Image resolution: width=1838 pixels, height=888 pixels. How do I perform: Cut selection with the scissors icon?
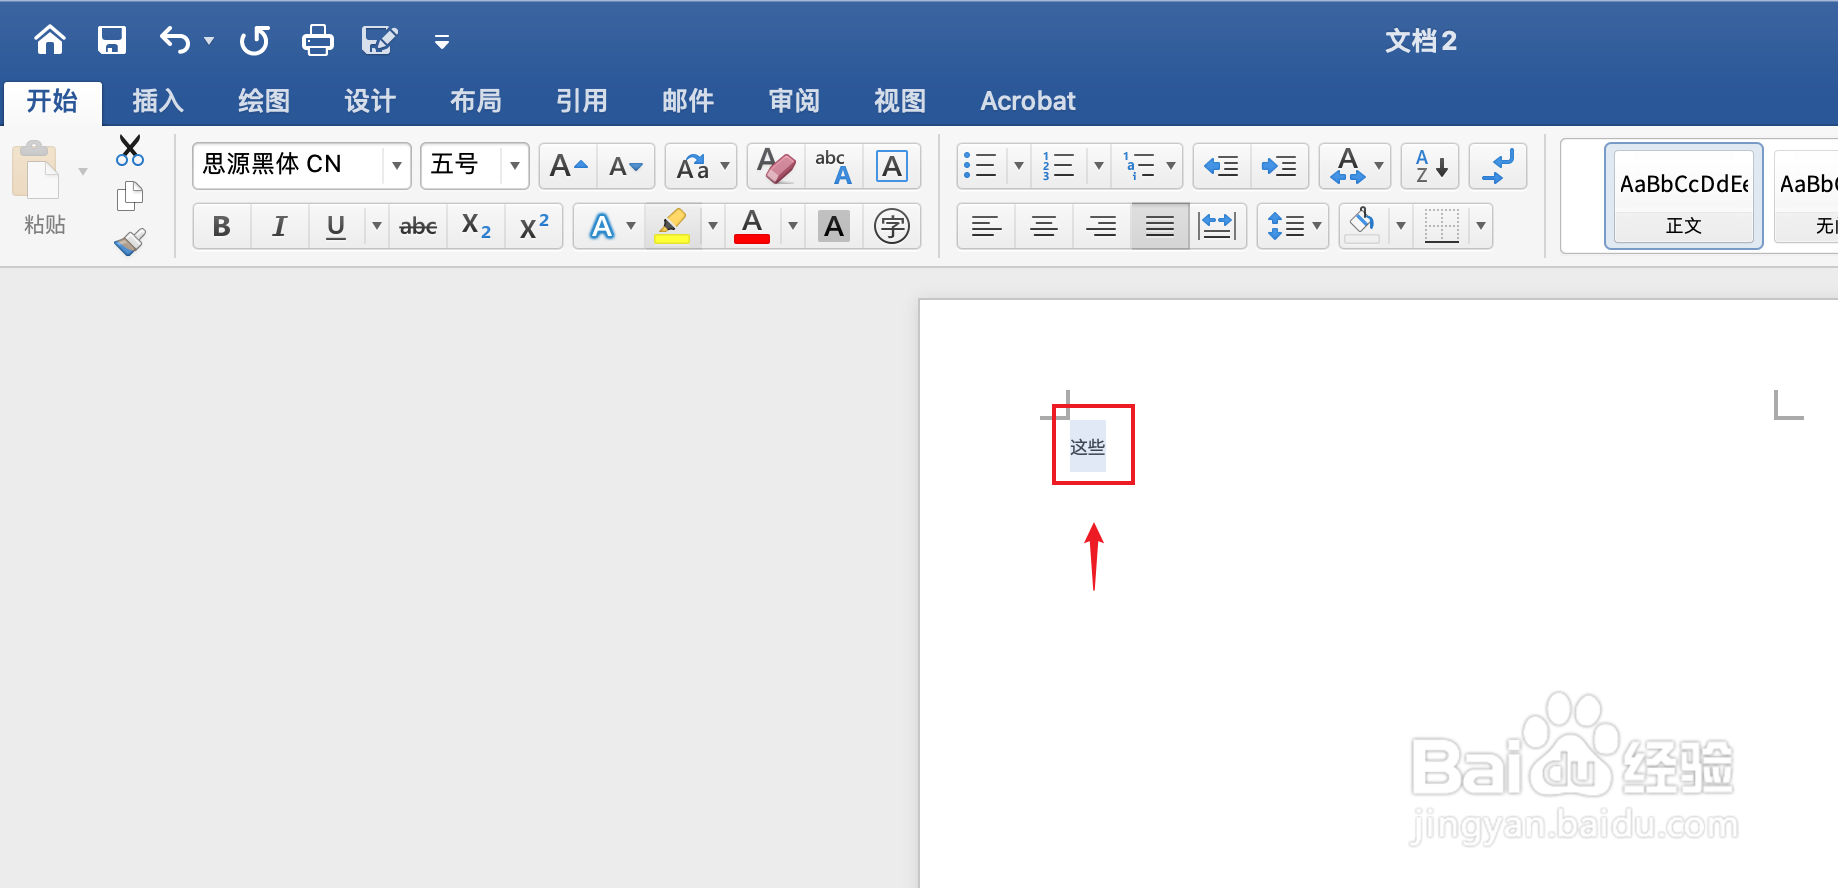130,150
